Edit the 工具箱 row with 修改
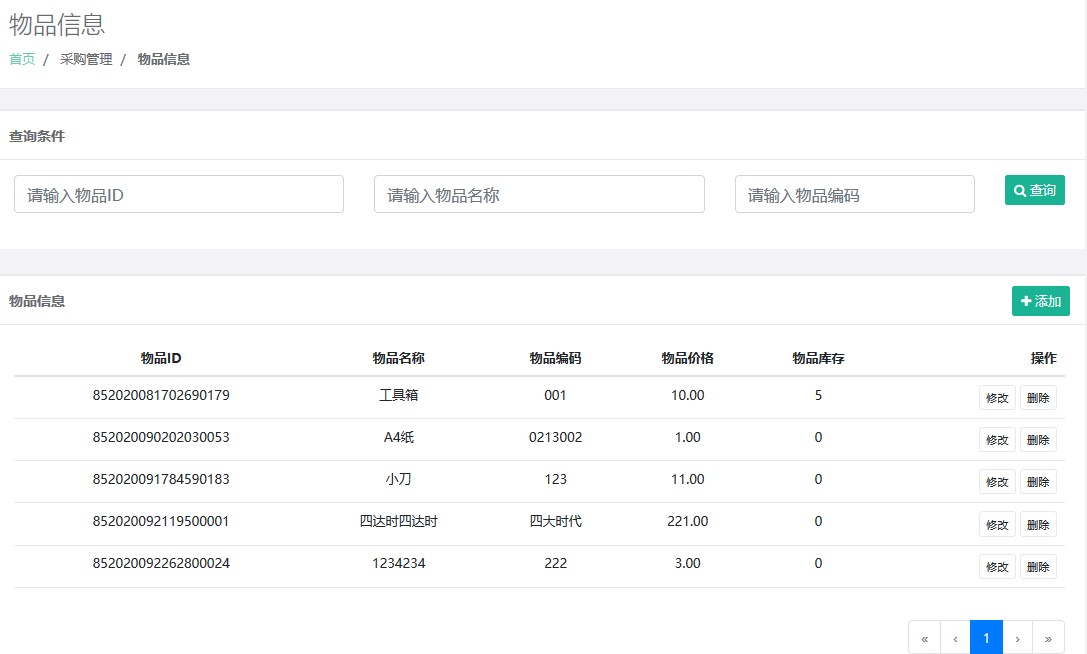This screenshot has width=1087, height=654. pos(997,398)
